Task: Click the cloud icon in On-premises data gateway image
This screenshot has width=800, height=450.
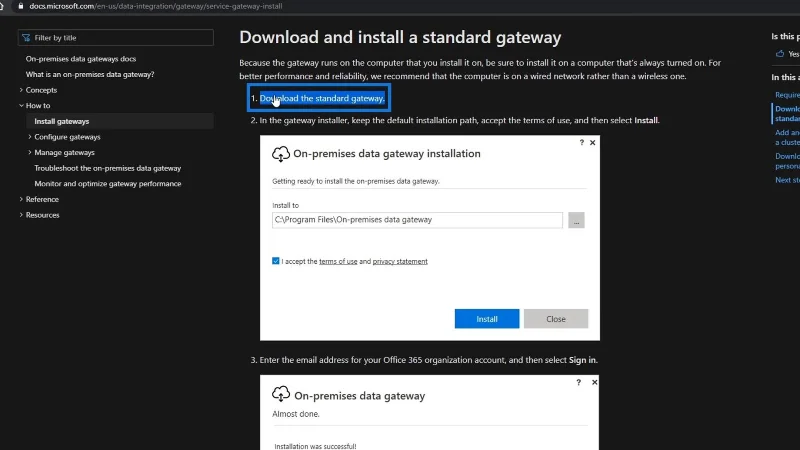Action: pyautogui.click(x=281, y=394)
